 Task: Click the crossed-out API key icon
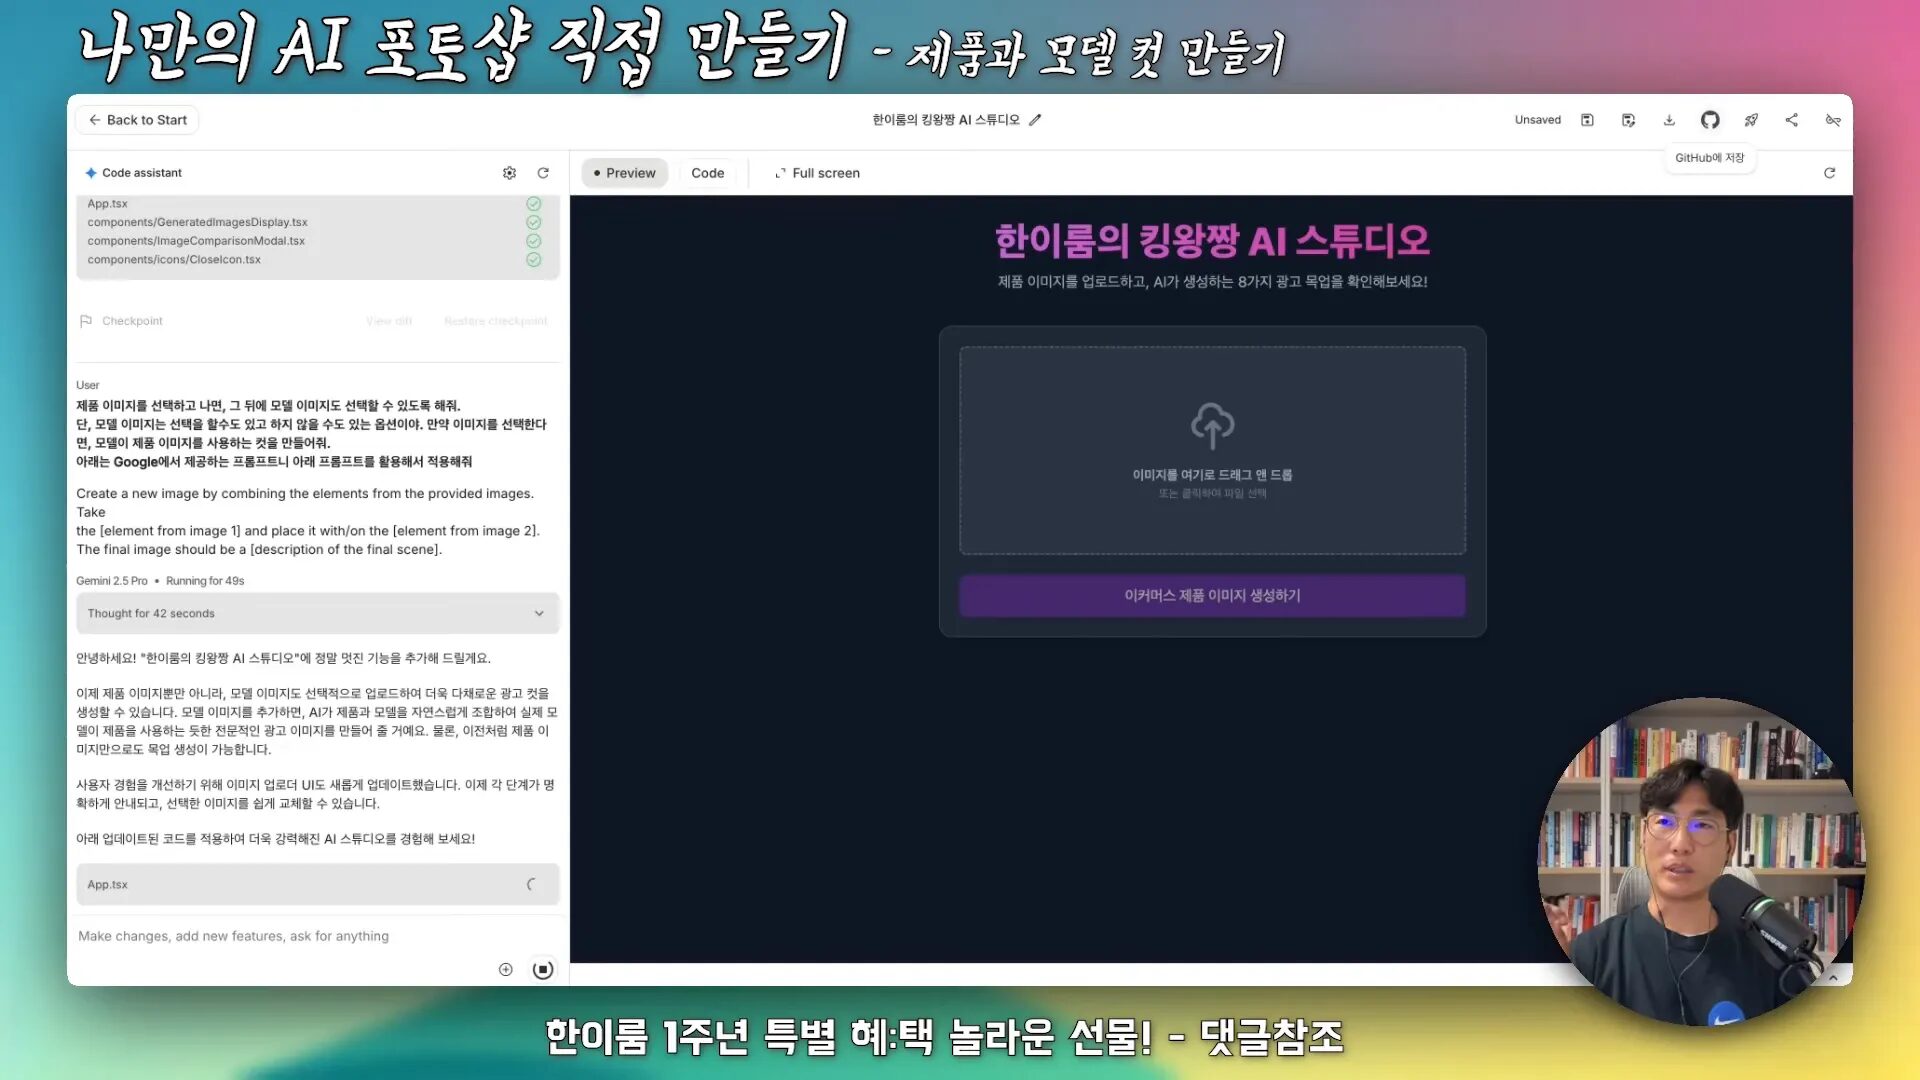pyautogui.click(x=1833, y=120)
